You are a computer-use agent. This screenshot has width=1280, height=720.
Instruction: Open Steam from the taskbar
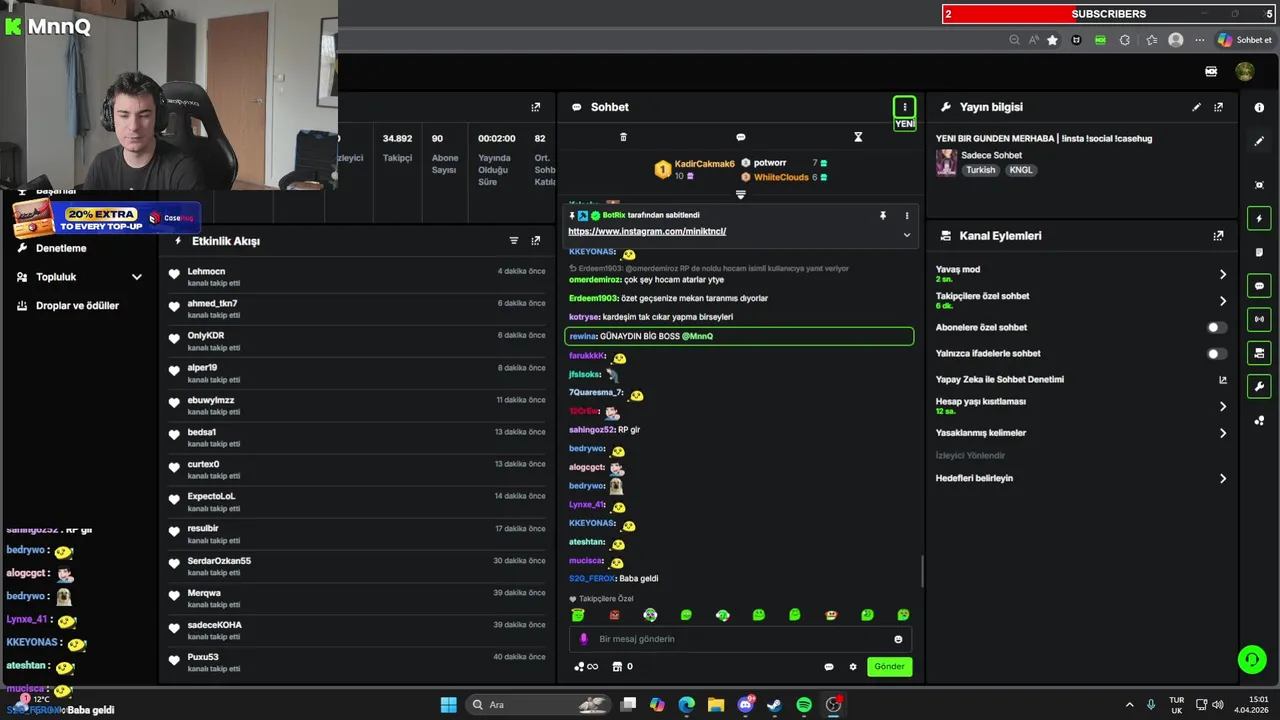pyautogui.click(x=774, y=705)
